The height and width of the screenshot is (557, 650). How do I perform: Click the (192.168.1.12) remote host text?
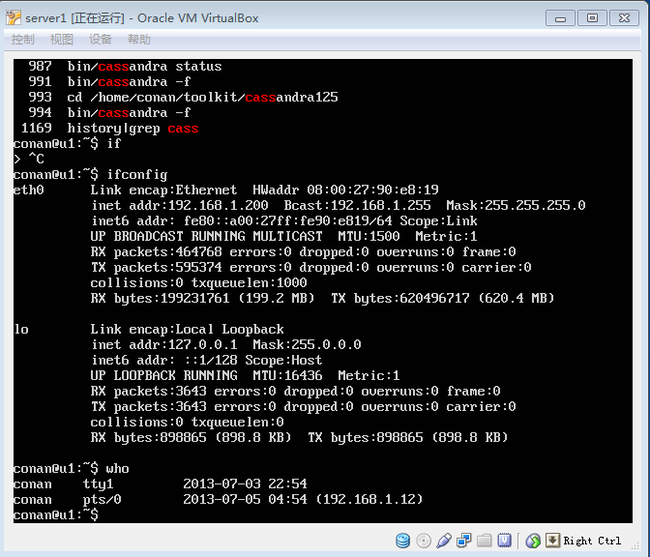click(x=369, y=499)
